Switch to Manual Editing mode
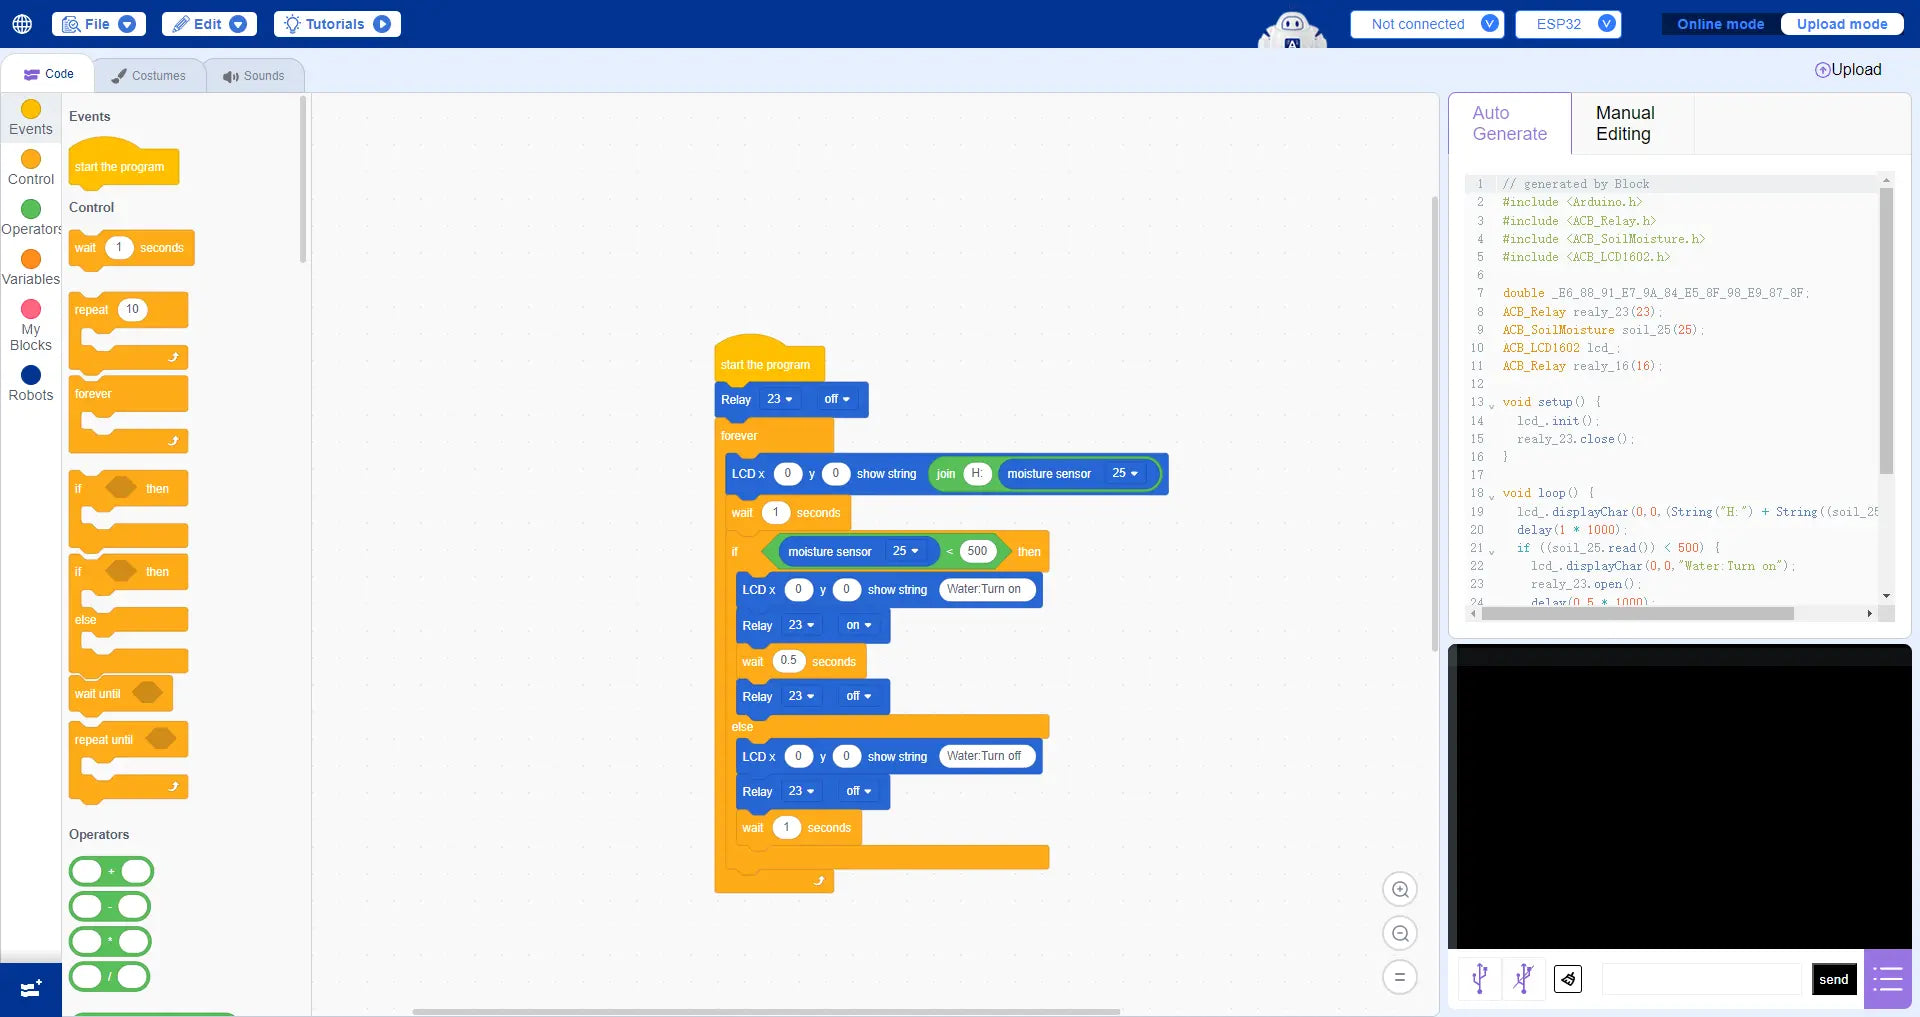 pyautogui.click(x=1625, y=123)
